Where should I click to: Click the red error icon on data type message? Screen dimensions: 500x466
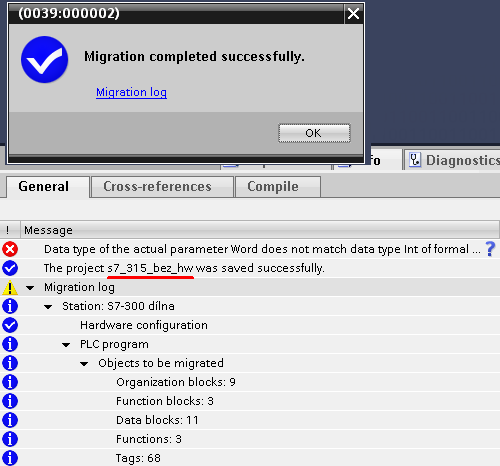pyautogui.click(x=10, y=249)
